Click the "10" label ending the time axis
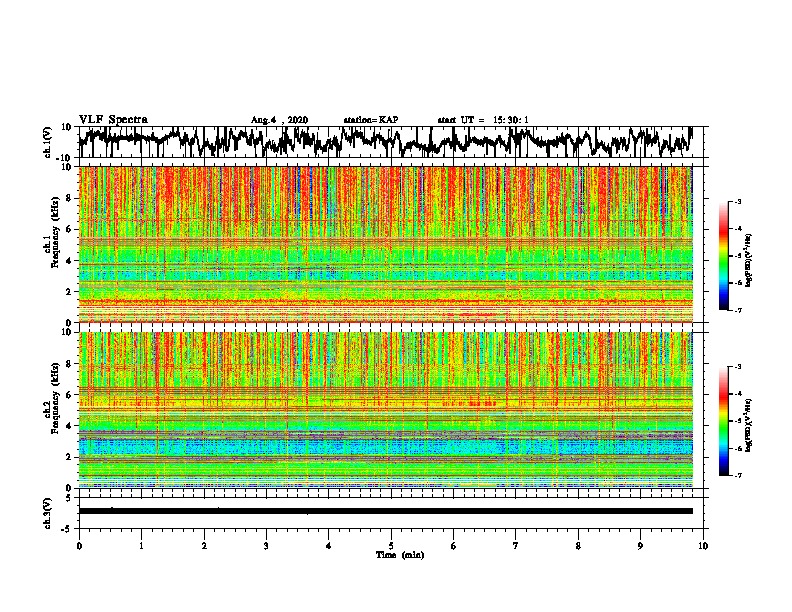The width and height of the screenshot is (792, 612). click(x=703, y=546)
